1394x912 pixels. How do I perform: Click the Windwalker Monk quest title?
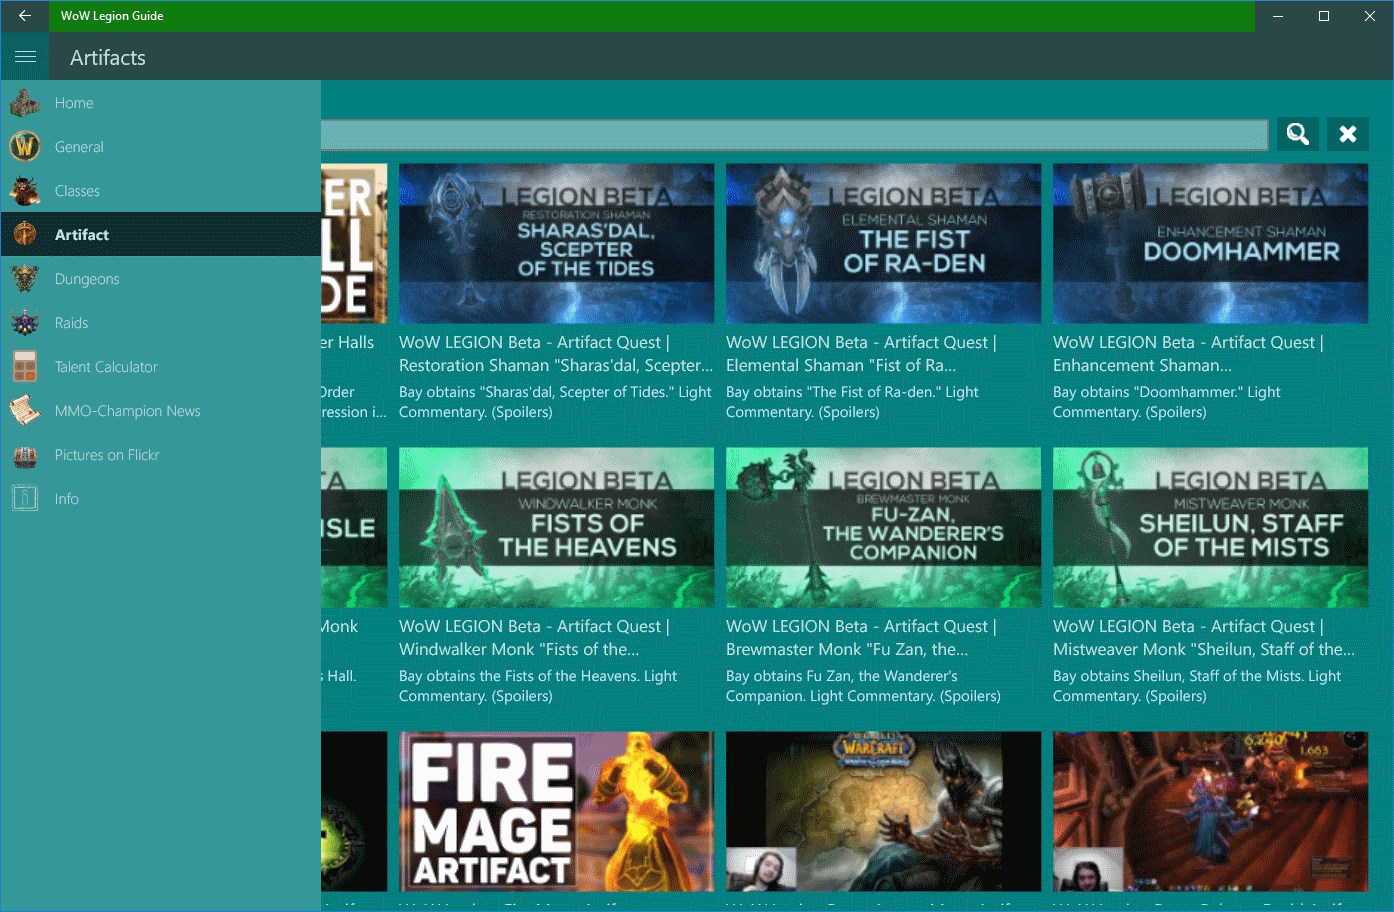pyautogui.click(x=534, y=638)
